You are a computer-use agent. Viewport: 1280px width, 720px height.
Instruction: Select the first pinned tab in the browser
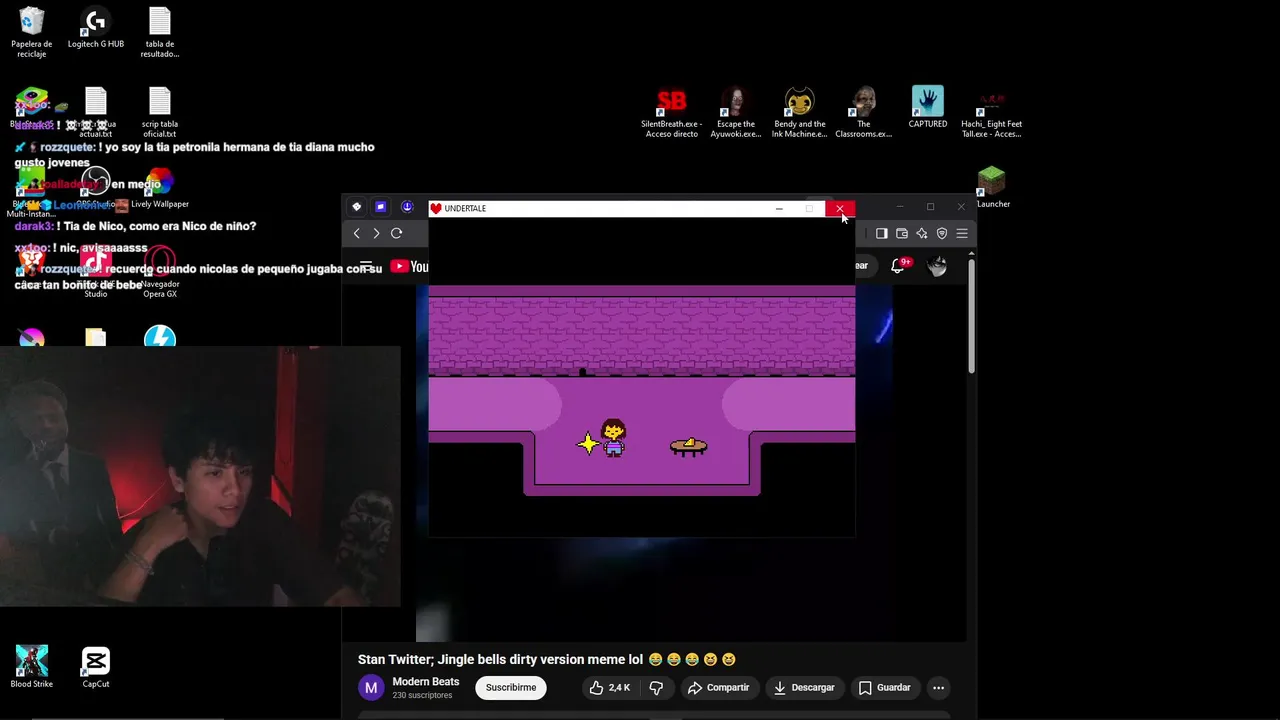pos(356,207)
